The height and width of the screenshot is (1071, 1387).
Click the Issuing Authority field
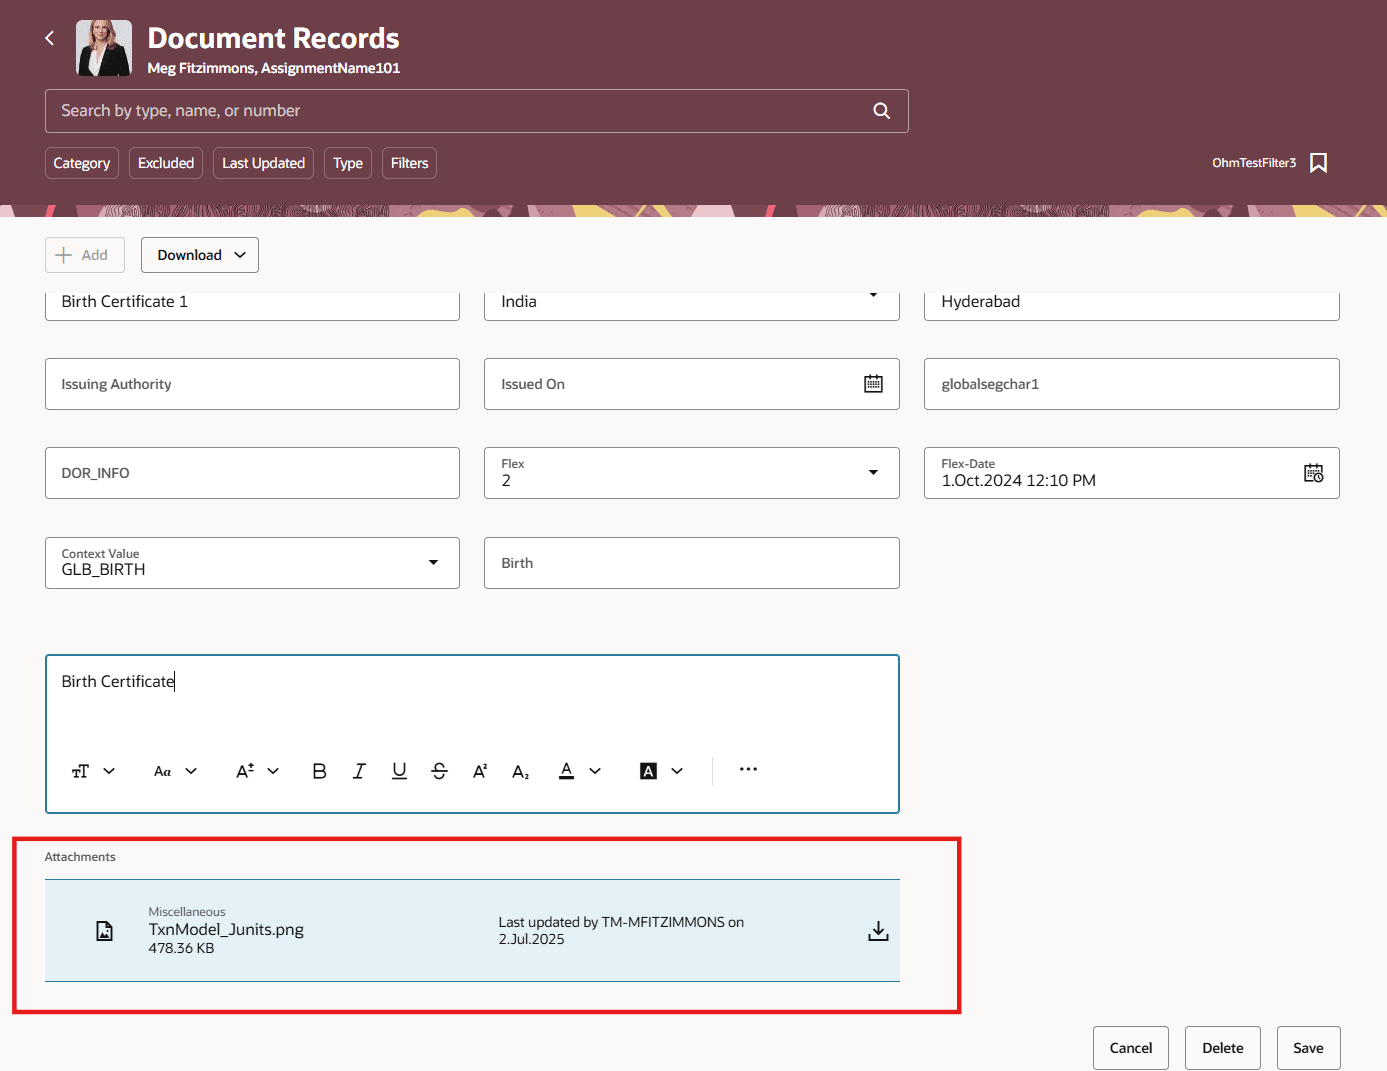click(x=252, y=384)
